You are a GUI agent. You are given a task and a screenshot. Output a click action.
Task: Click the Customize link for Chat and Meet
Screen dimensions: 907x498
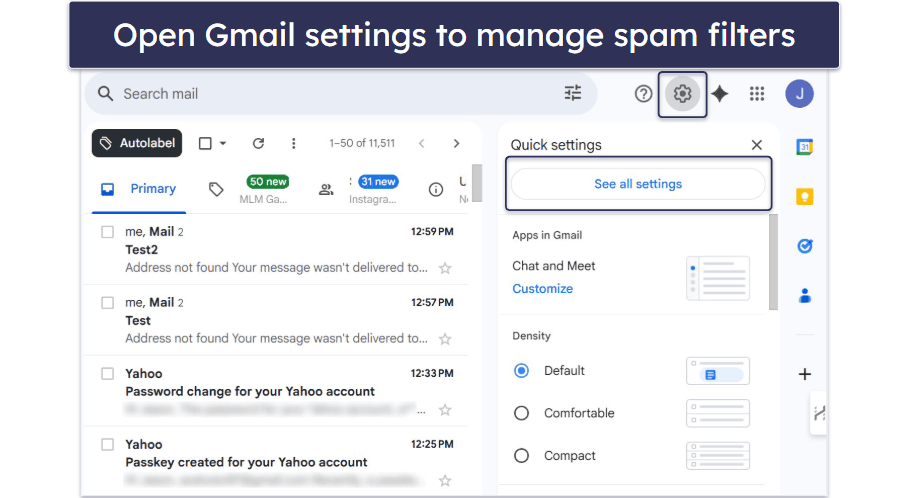(543, 289)
